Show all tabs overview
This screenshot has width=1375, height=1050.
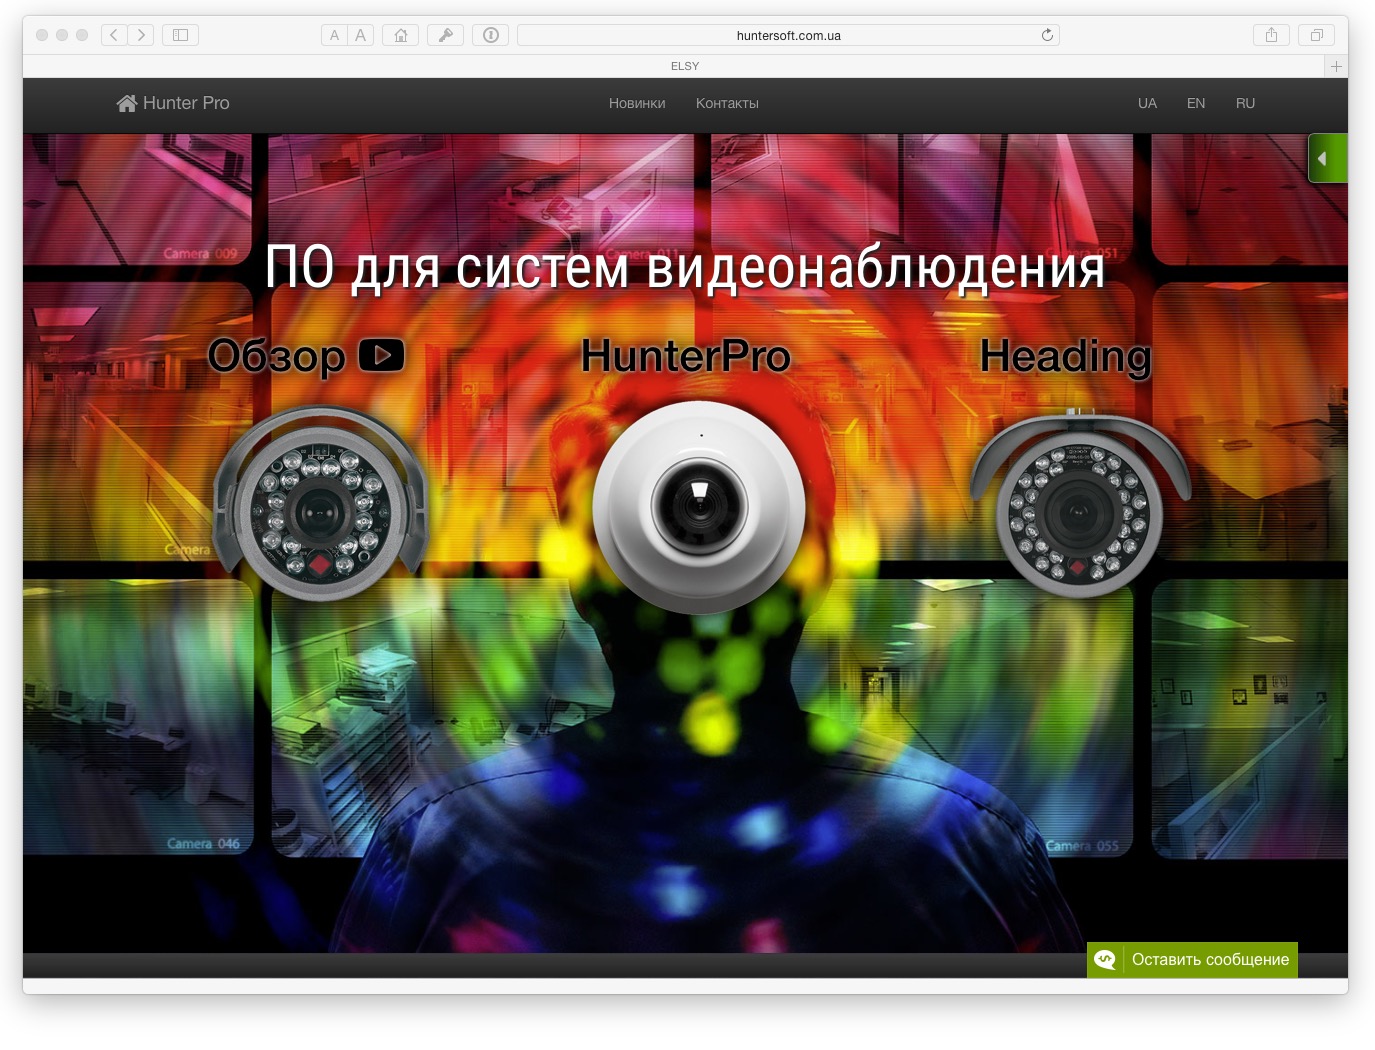pos(1316,35)
